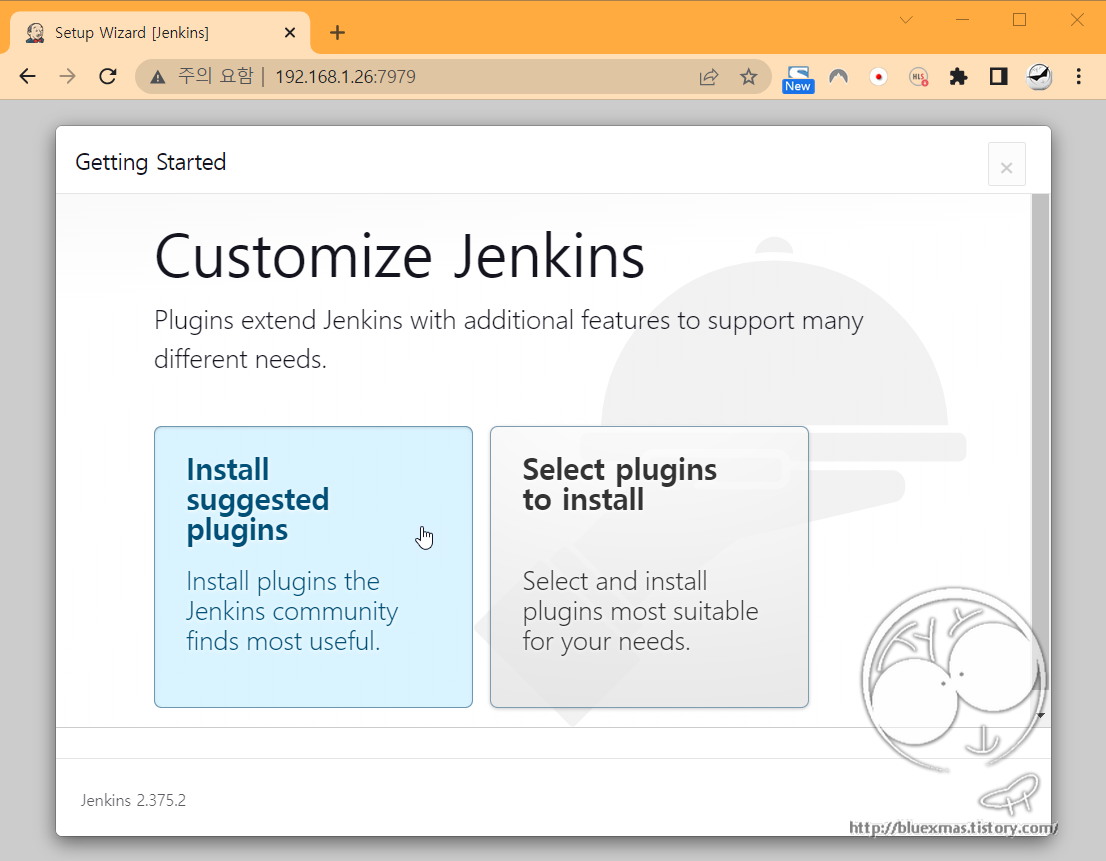This screenshot has height=861, width=1106.
Task: Click the Jenkins 2.375.2 version text
Action: 133,800
